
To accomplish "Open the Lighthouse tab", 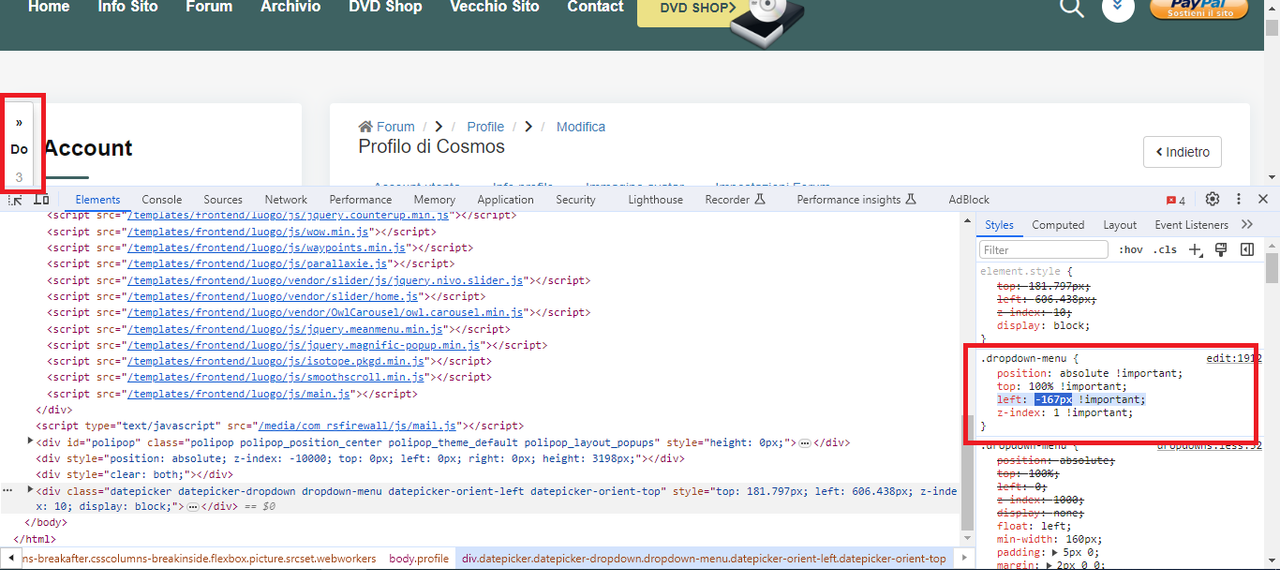I will click(x=655, y=200).
